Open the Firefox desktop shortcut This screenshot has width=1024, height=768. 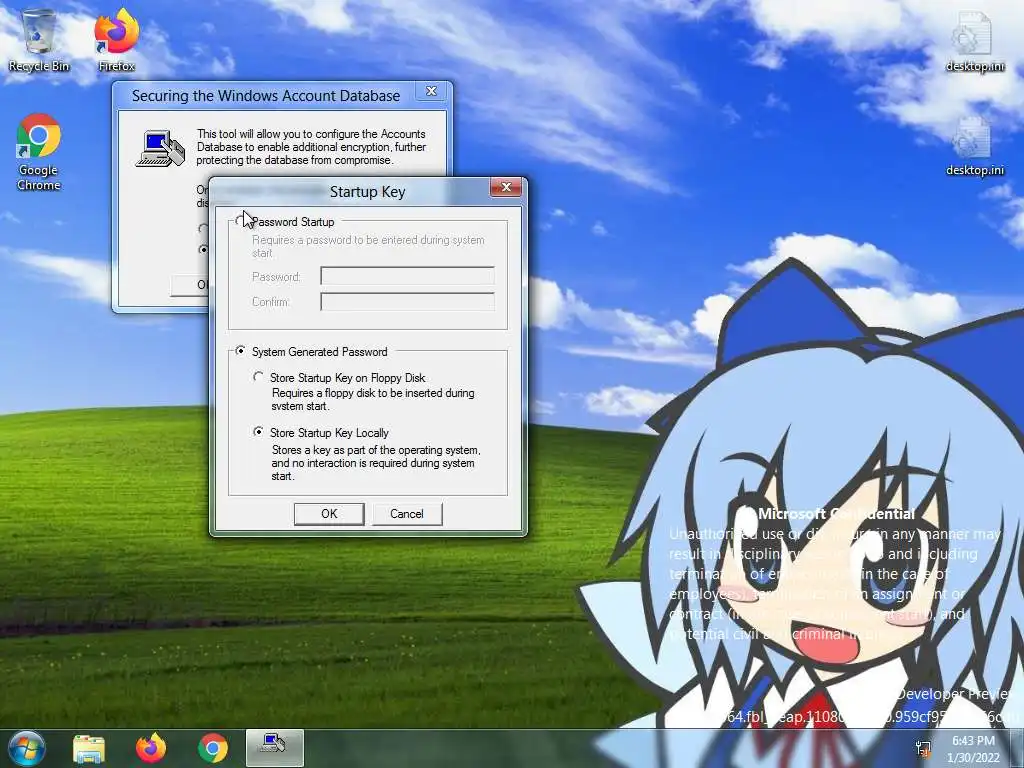click(117, 39)
